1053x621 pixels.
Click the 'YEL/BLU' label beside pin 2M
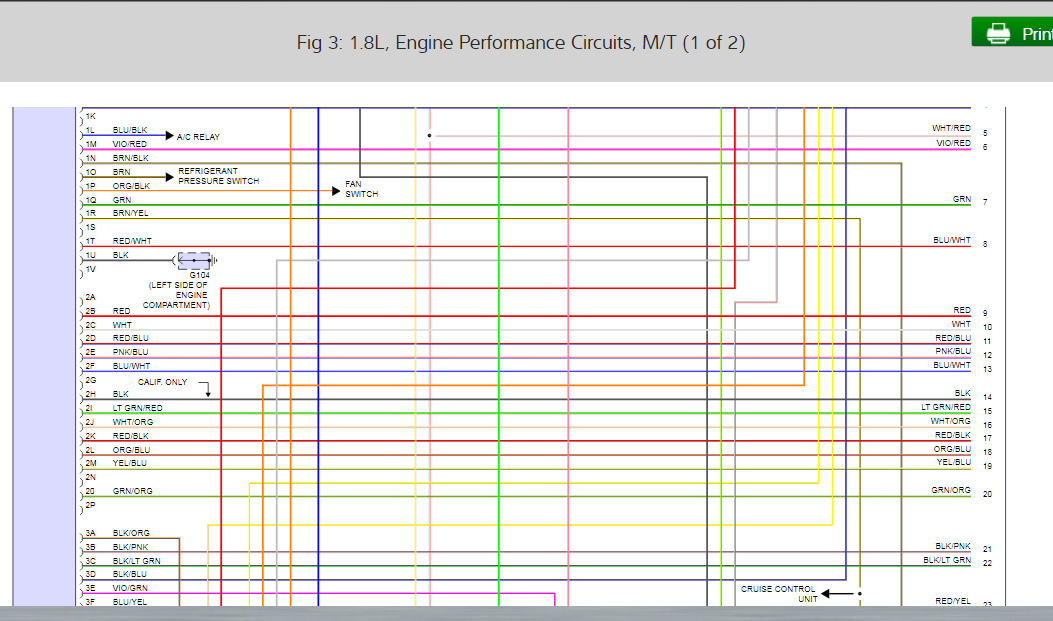pos(130,463)
